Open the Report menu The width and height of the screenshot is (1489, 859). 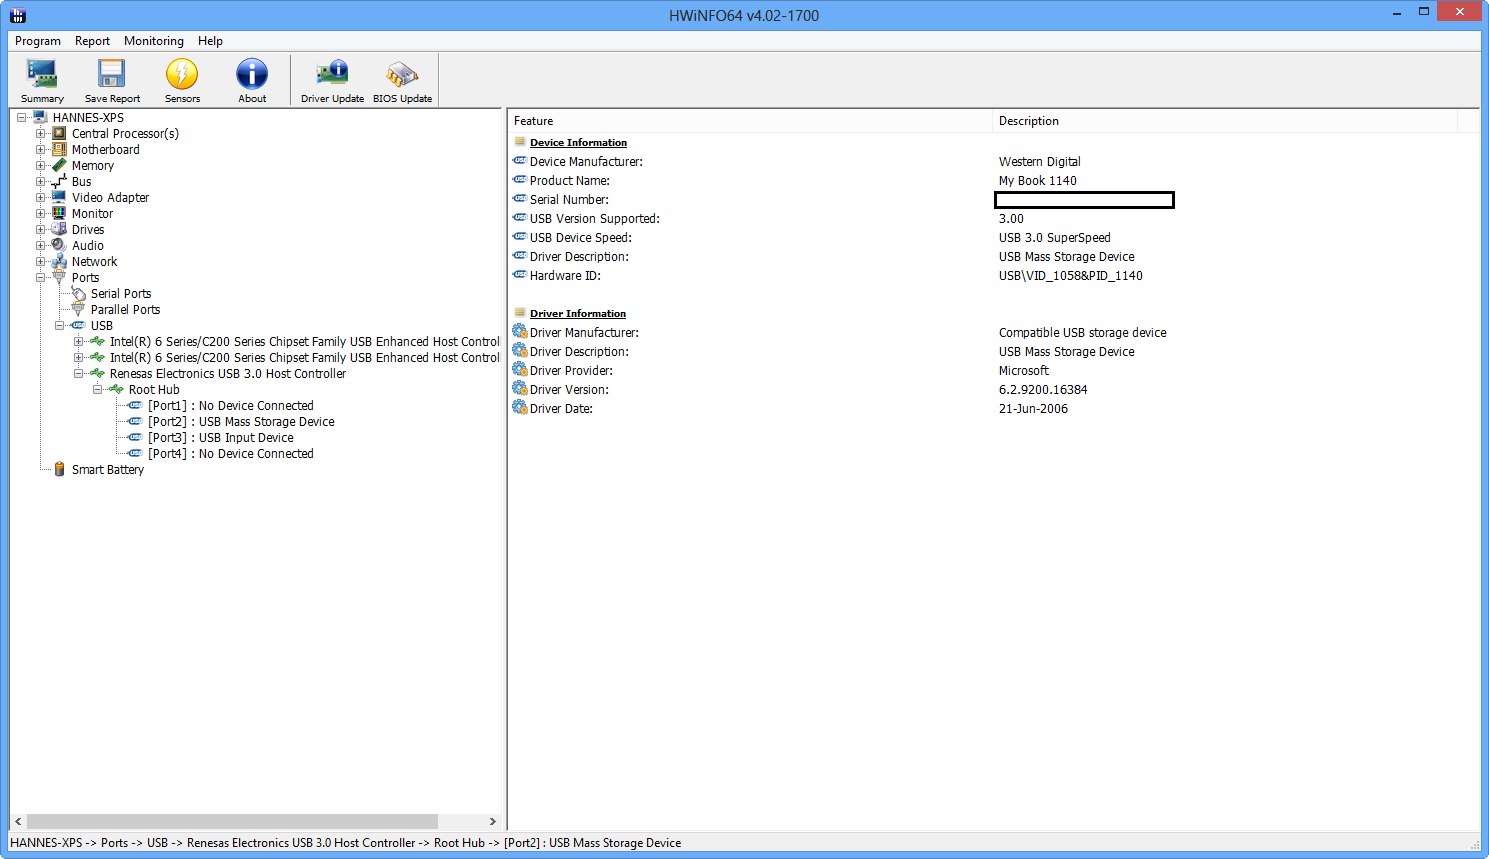pyautogui.click(x=92, y=41)
